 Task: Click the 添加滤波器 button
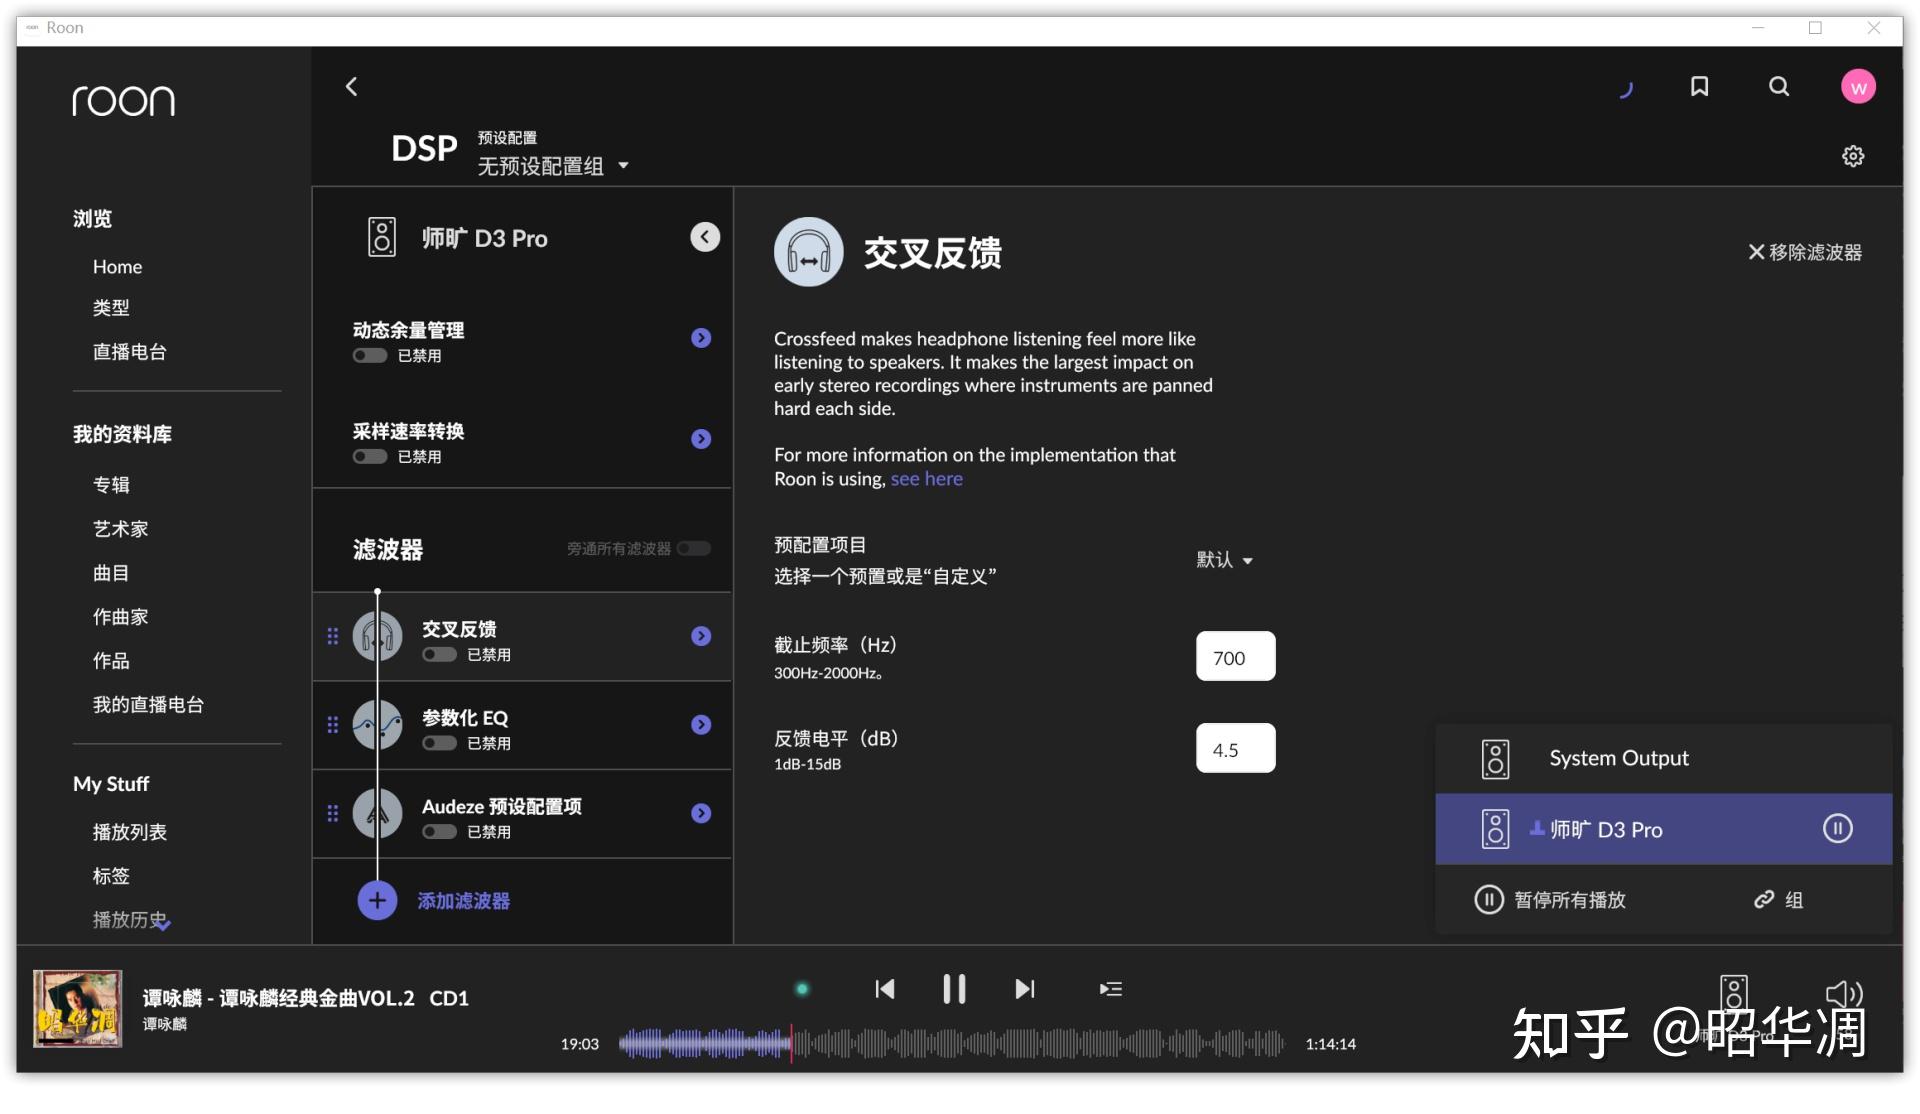[x=463, y=900]
